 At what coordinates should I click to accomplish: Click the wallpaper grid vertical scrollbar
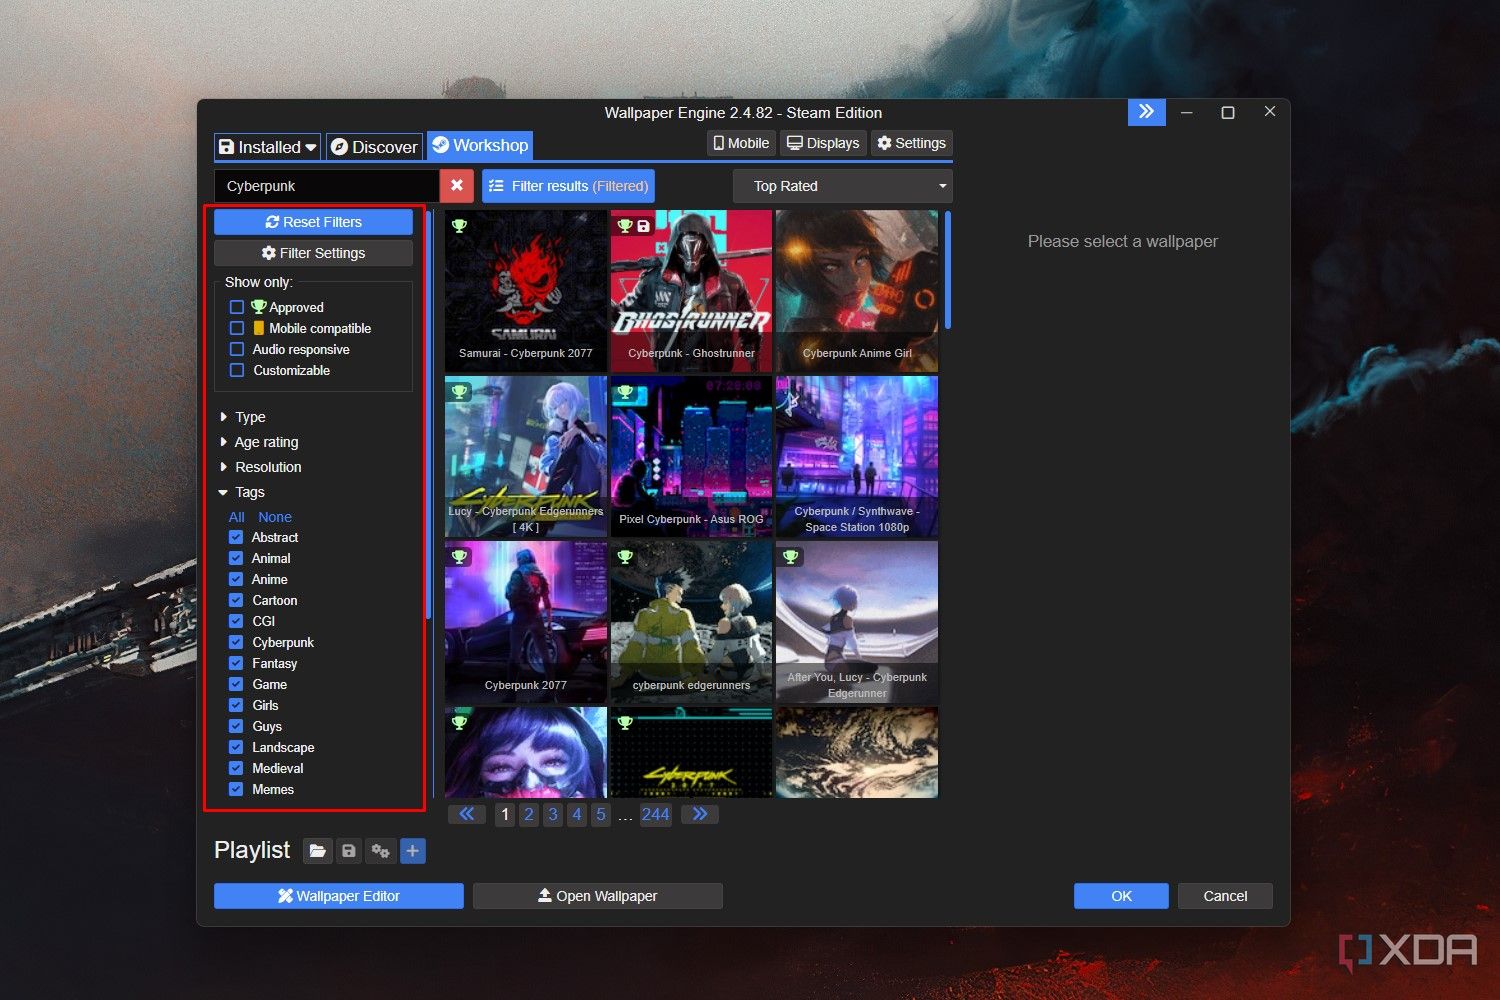click(947, 270)
